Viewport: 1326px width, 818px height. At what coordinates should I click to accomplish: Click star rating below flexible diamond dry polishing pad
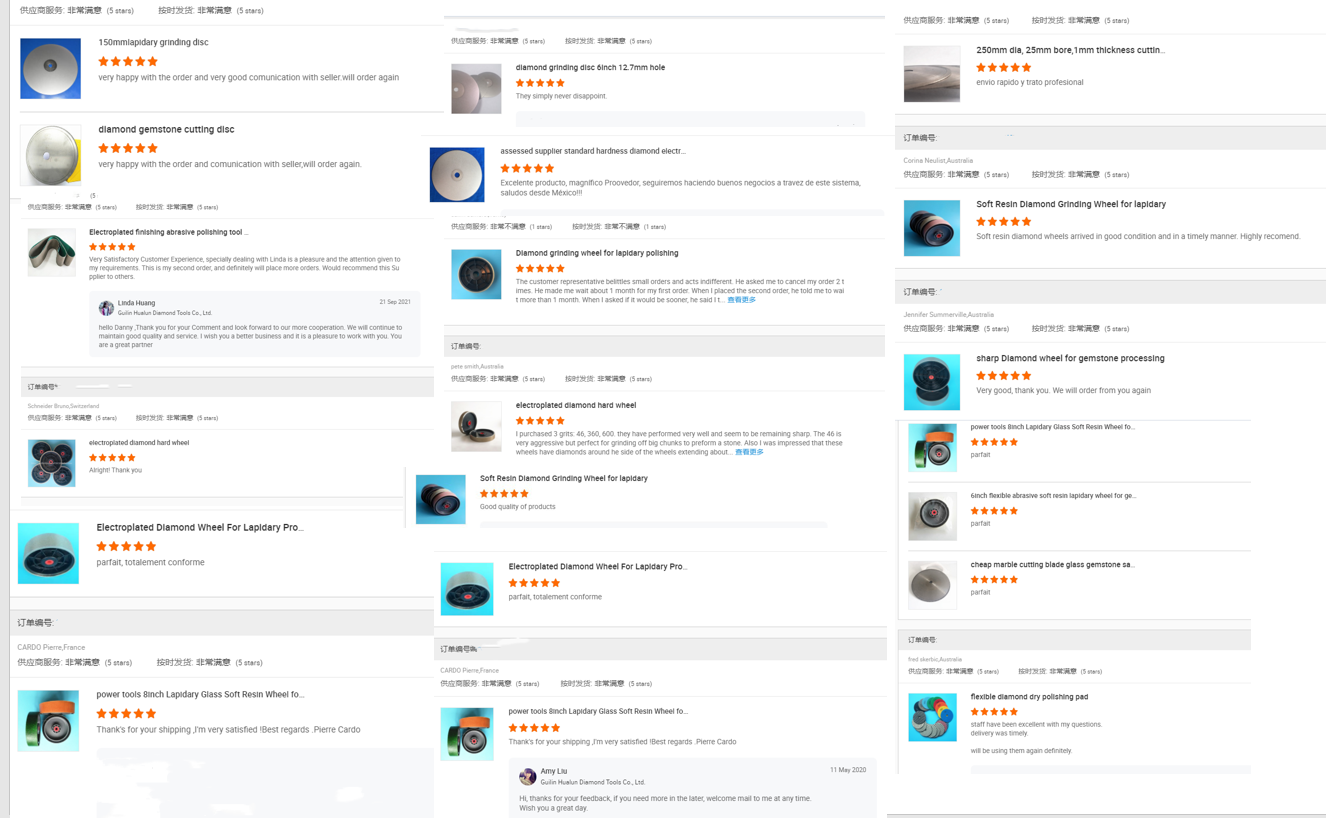click(x=994, y=712)
